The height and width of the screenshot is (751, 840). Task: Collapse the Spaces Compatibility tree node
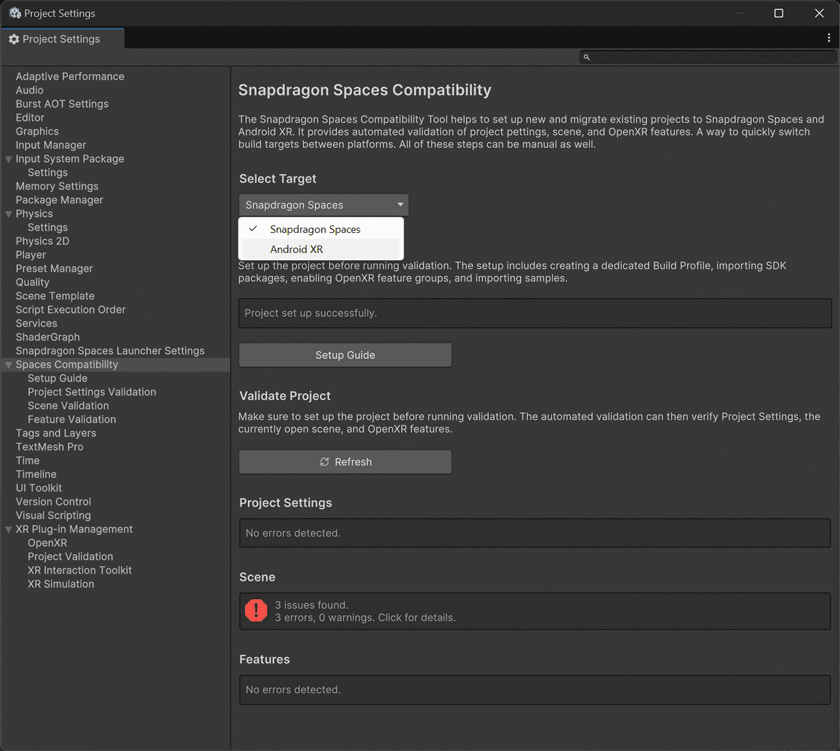coord(9,365)
